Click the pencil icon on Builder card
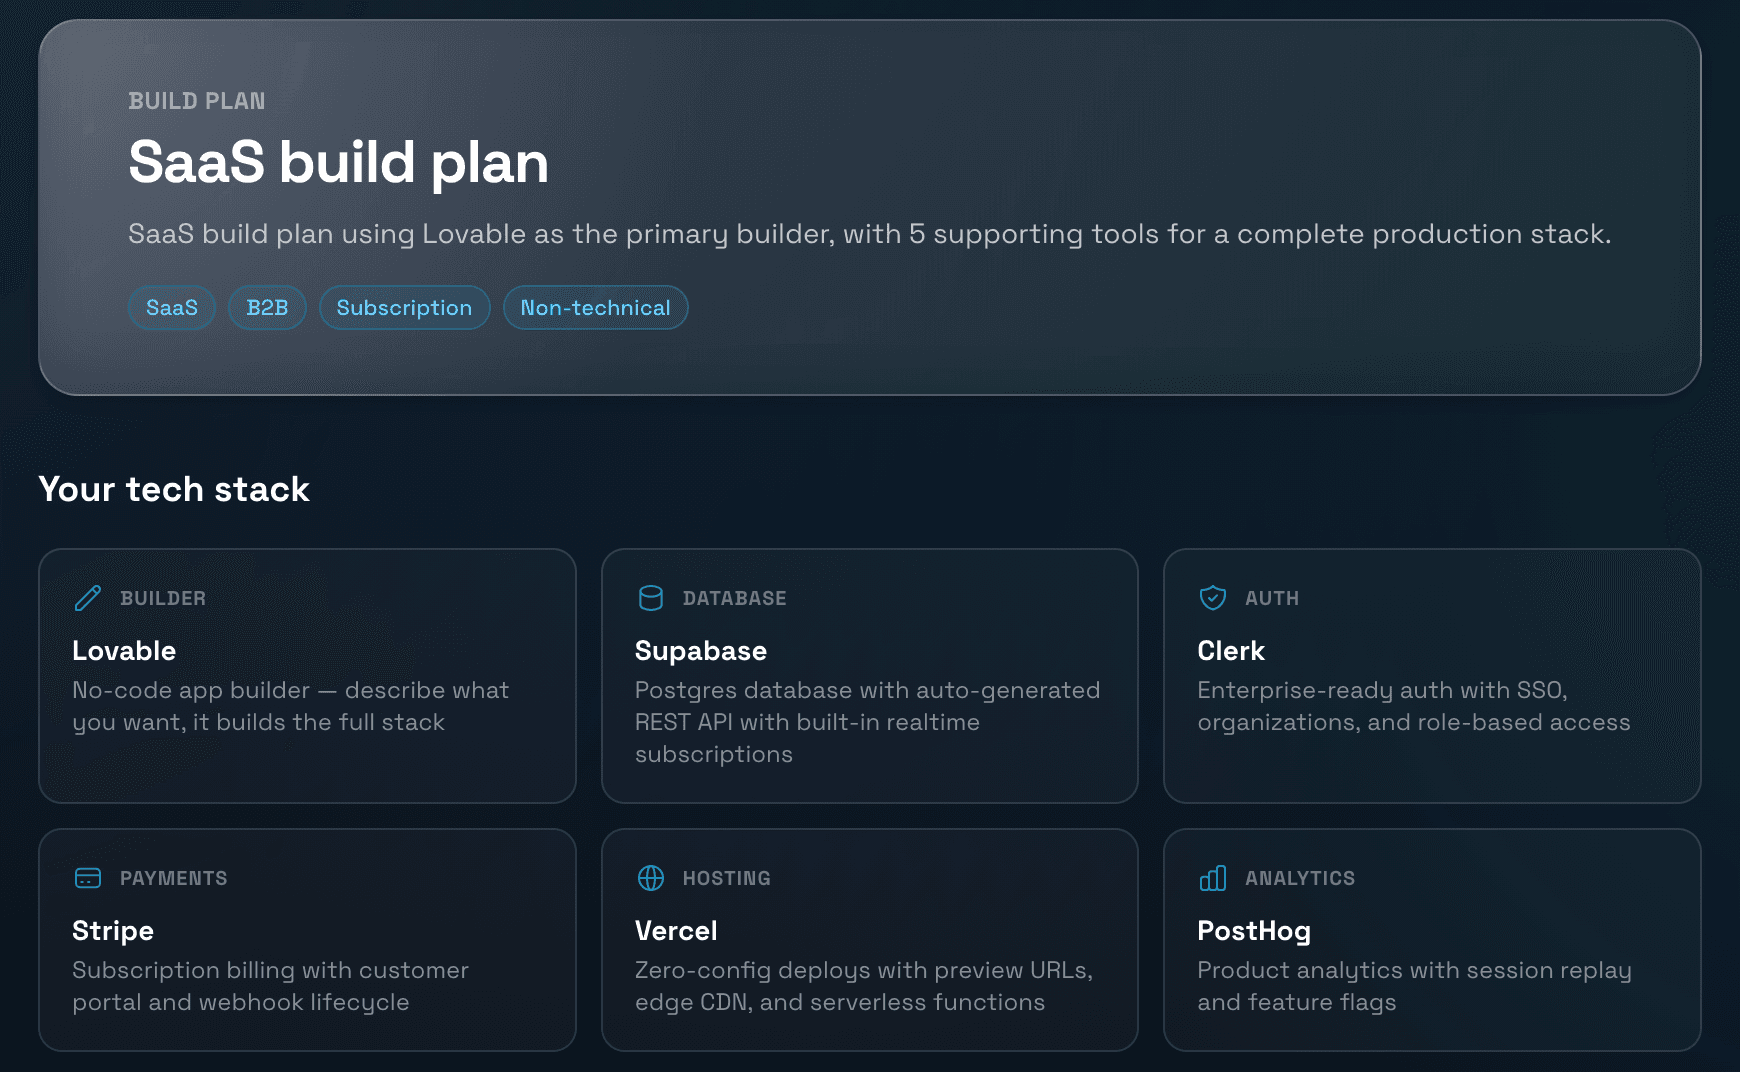 point(88,598)
